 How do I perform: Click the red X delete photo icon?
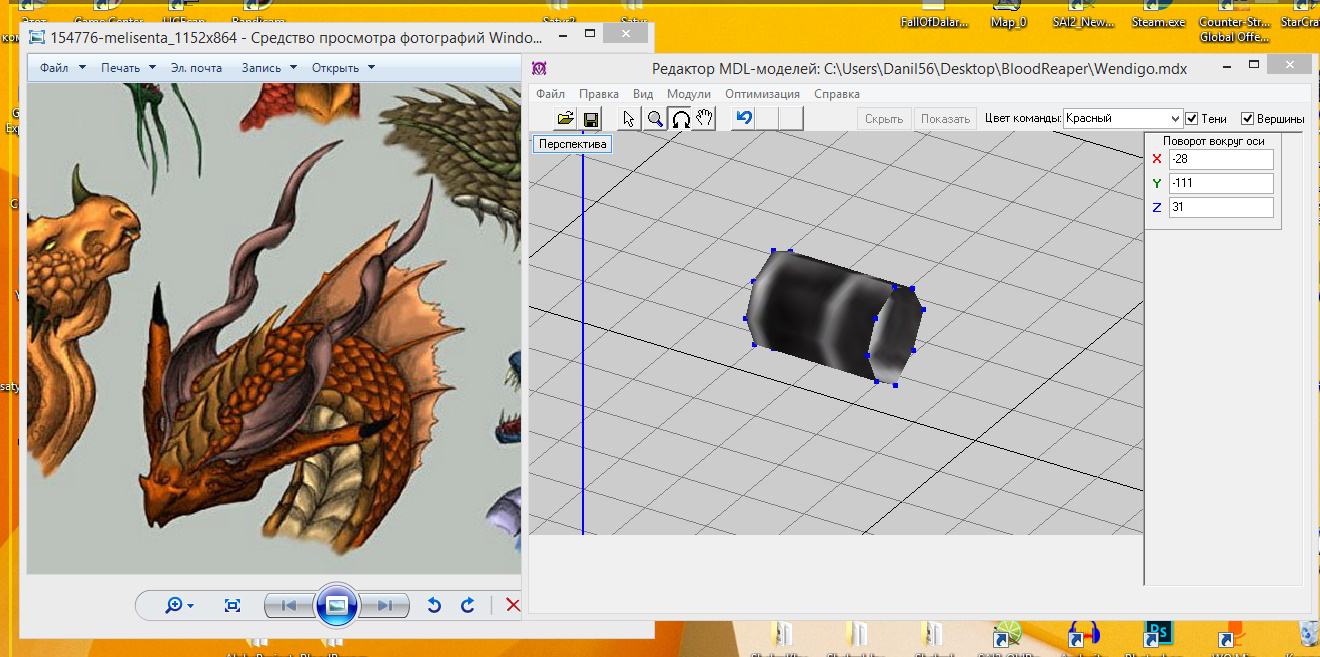(x=513, y=605)
